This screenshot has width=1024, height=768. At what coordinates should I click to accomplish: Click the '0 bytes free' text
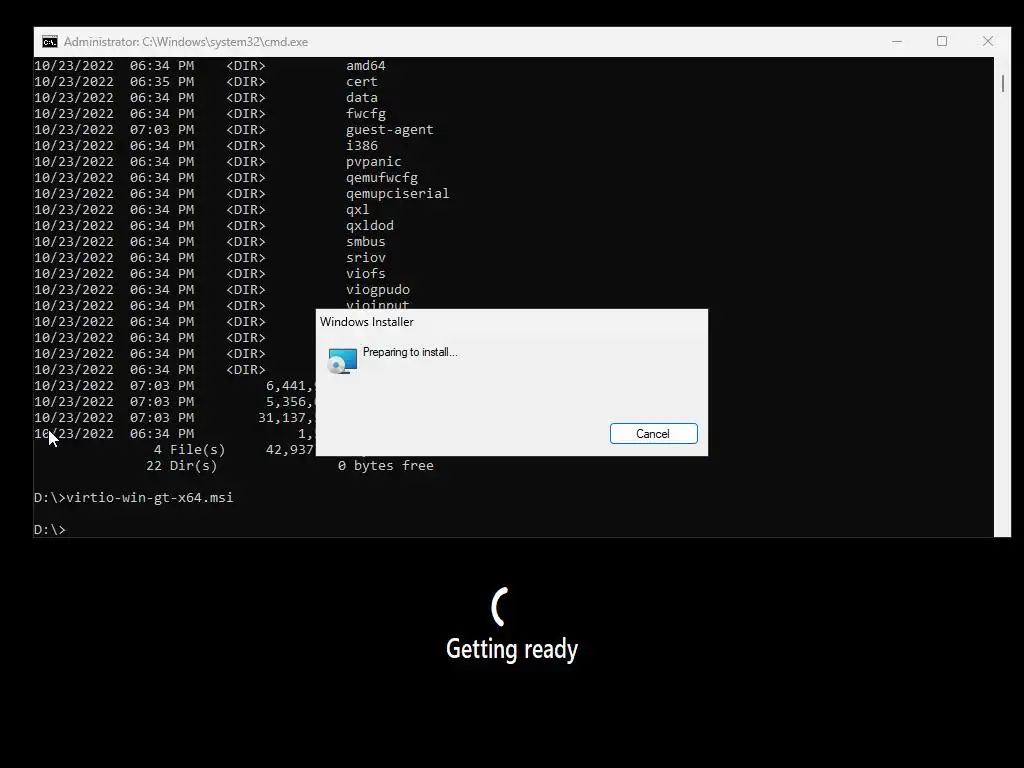point(386,466)
